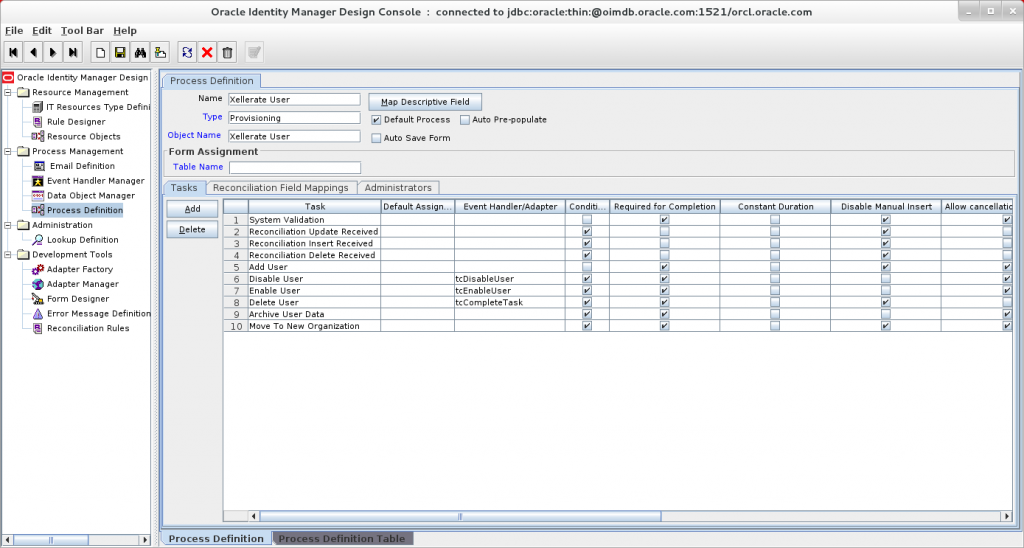
Task: Click the trash can toolbar icon
Action: pyautogui.click(x=227, y=52)
